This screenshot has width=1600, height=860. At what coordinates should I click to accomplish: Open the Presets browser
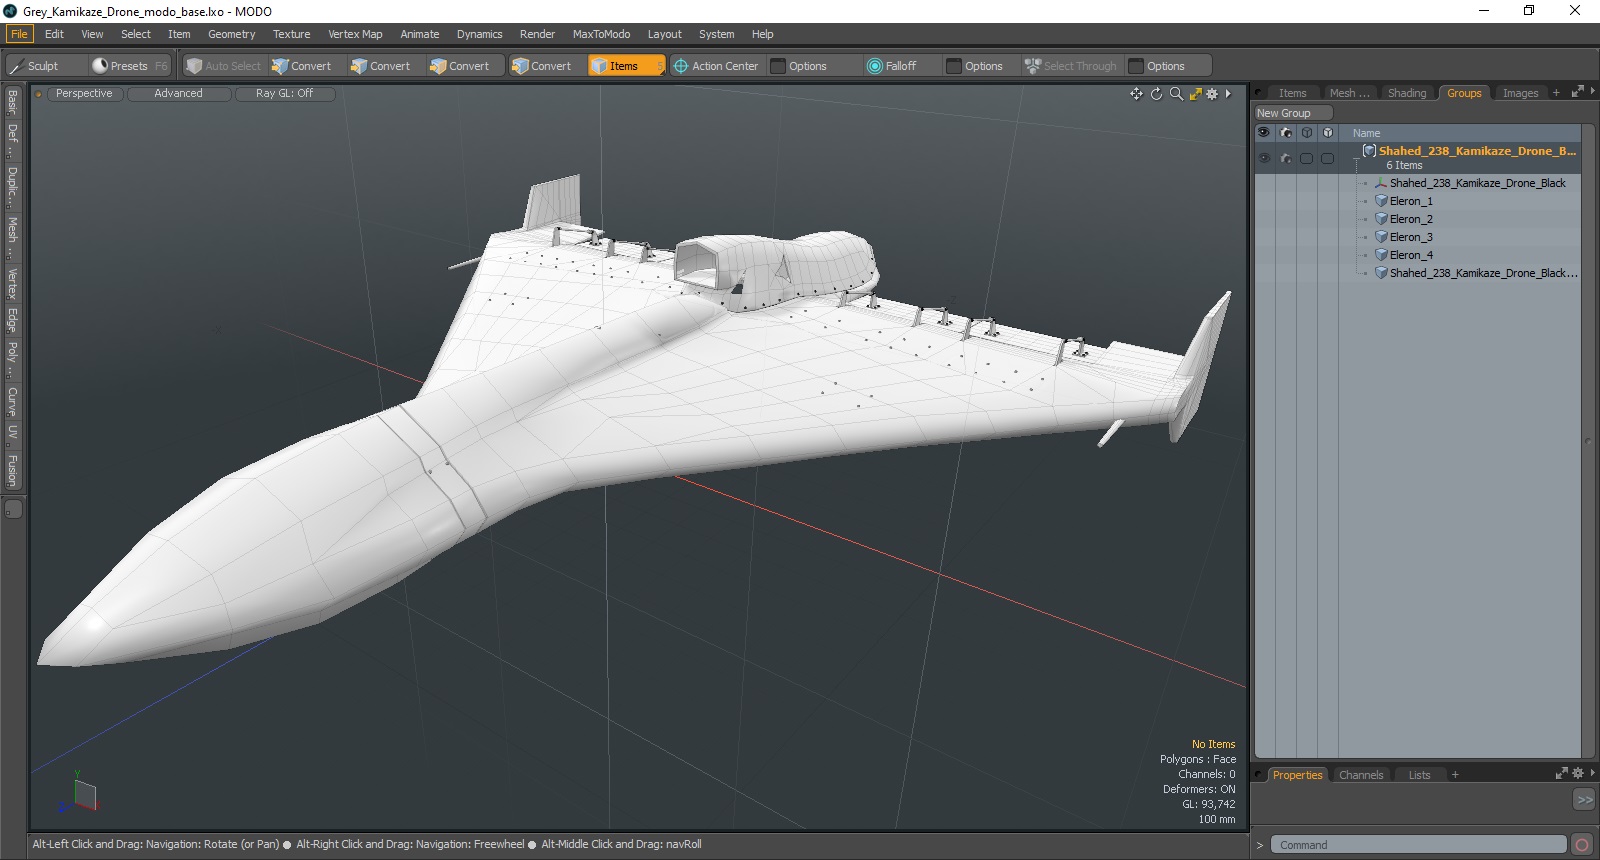click(129, 66)
